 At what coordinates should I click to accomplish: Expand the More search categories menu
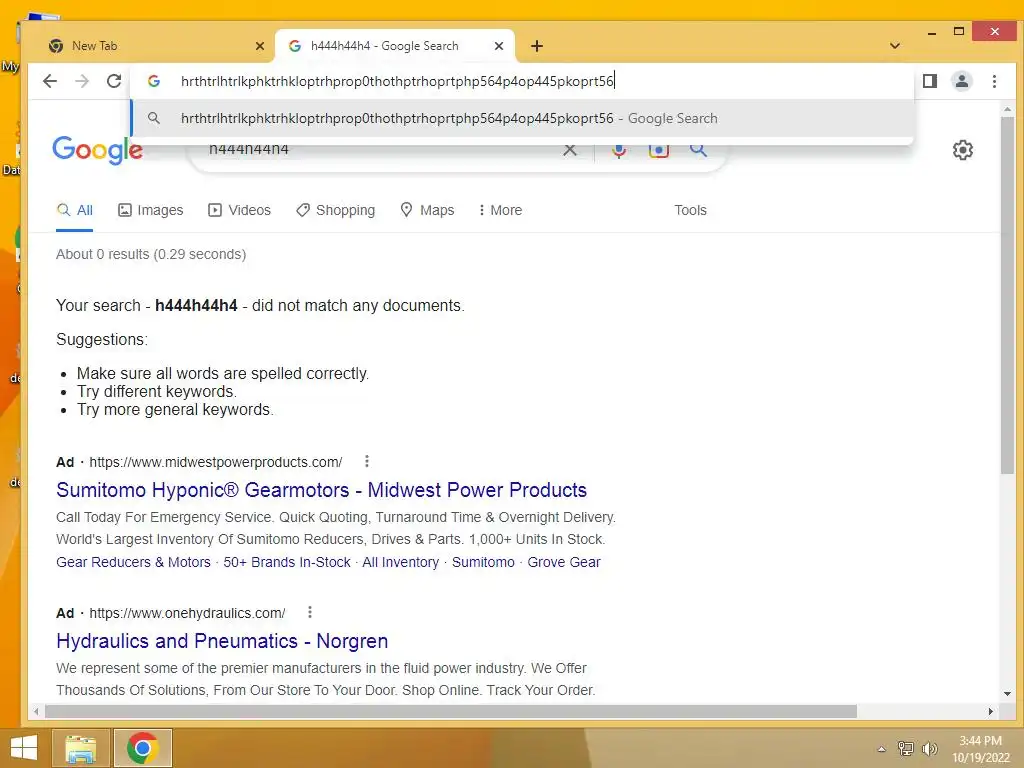coord(500,210)
